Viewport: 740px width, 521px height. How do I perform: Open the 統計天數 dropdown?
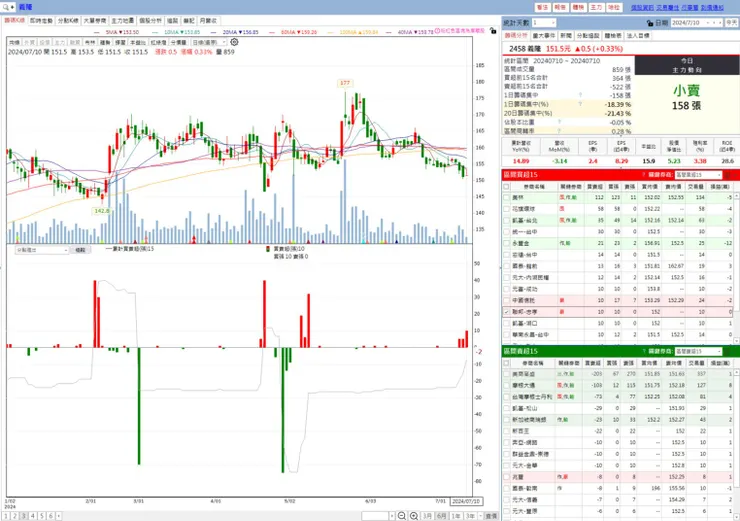[544, 22]
